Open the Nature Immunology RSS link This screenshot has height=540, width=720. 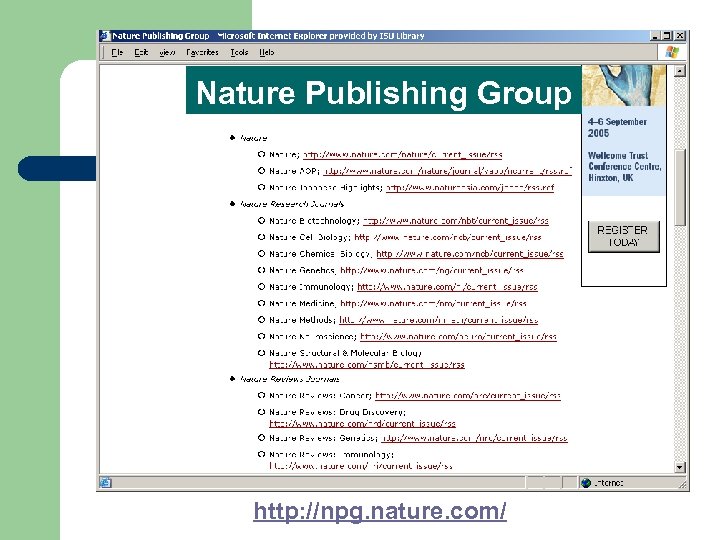(447, 287)
